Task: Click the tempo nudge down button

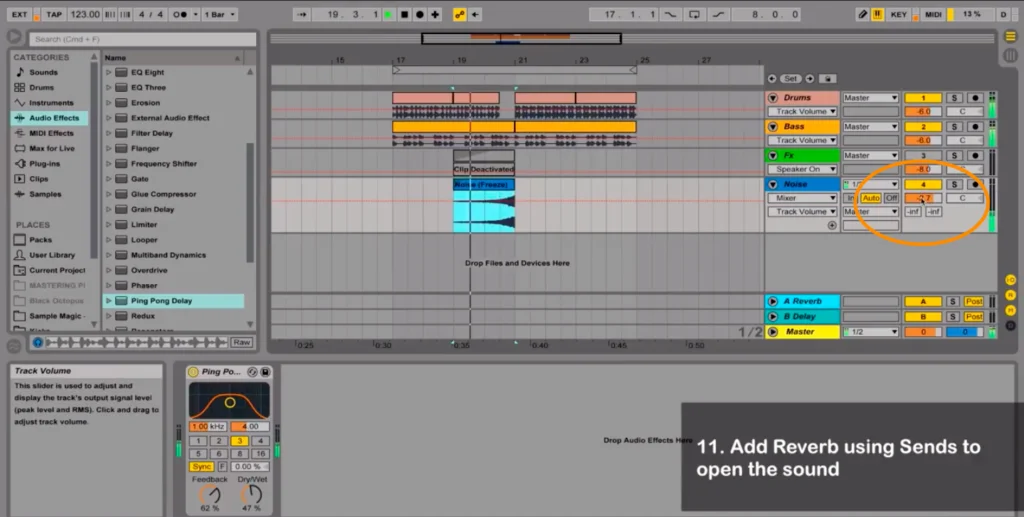Action: coord(110,14)
